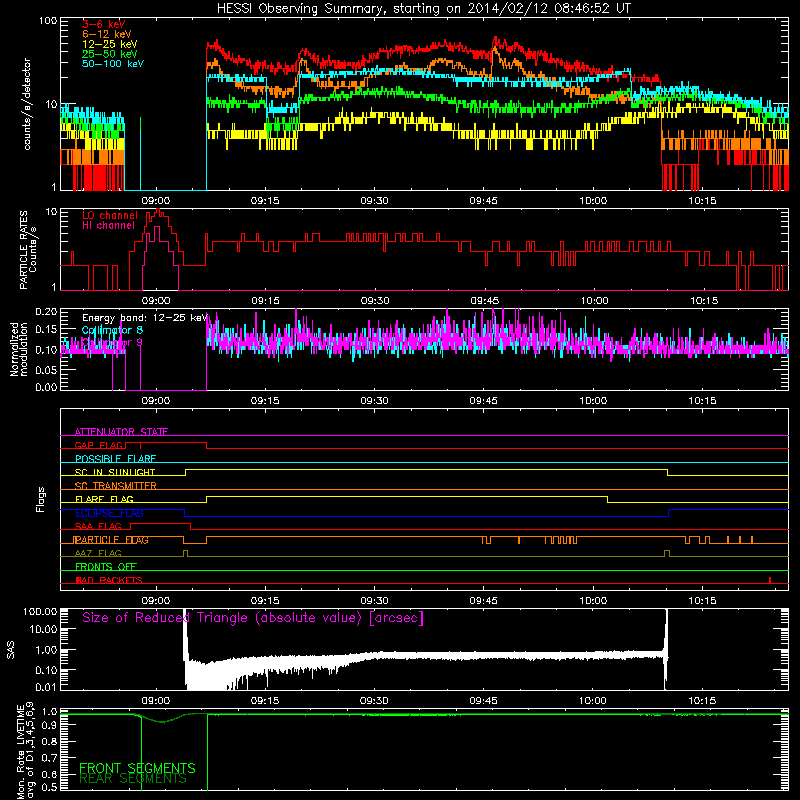This screenshot has width=800, height=800.
Task: Click the 'SAA FLAG' label
Action: 98,526
